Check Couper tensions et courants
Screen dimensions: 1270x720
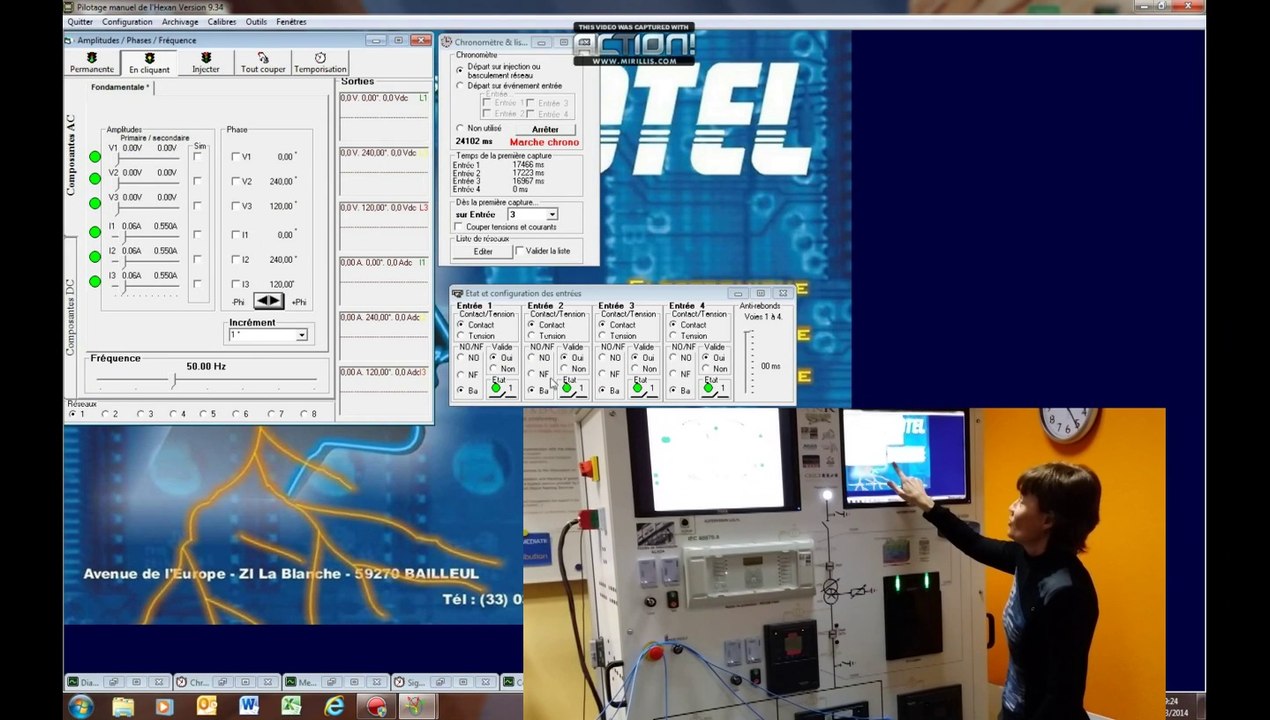[459, 227]
